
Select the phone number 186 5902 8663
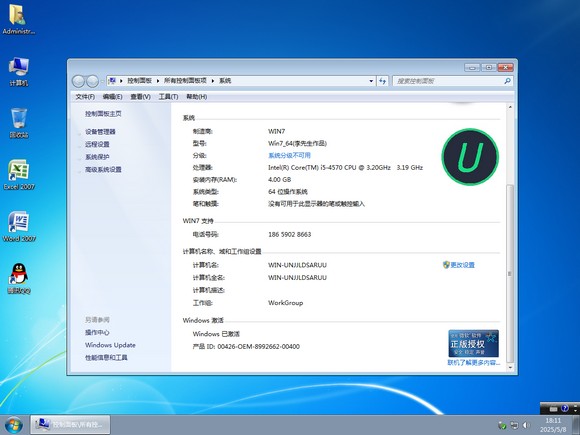point(289,234)
